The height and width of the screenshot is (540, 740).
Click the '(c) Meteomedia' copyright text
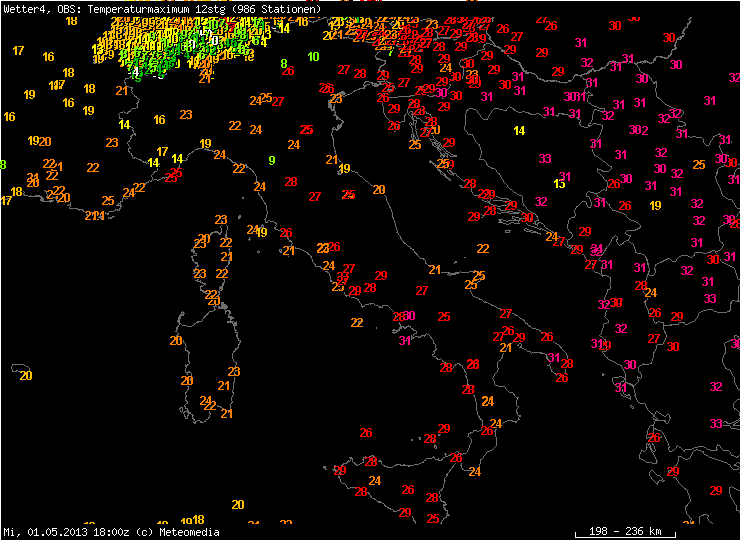pyautogui.click(x=178, y=532)
